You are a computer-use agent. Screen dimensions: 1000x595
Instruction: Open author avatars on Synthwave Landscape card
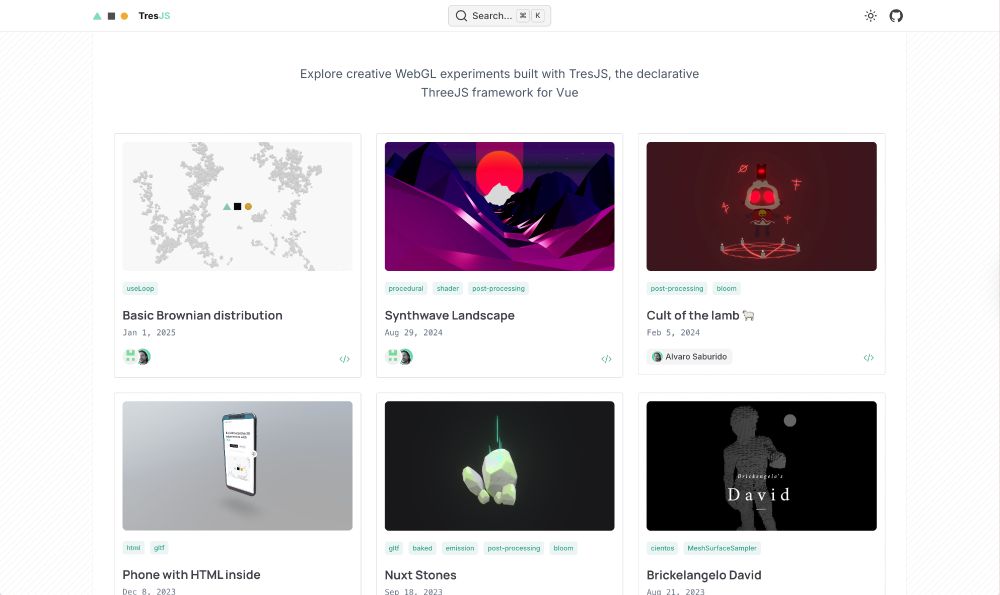point(399,356)
